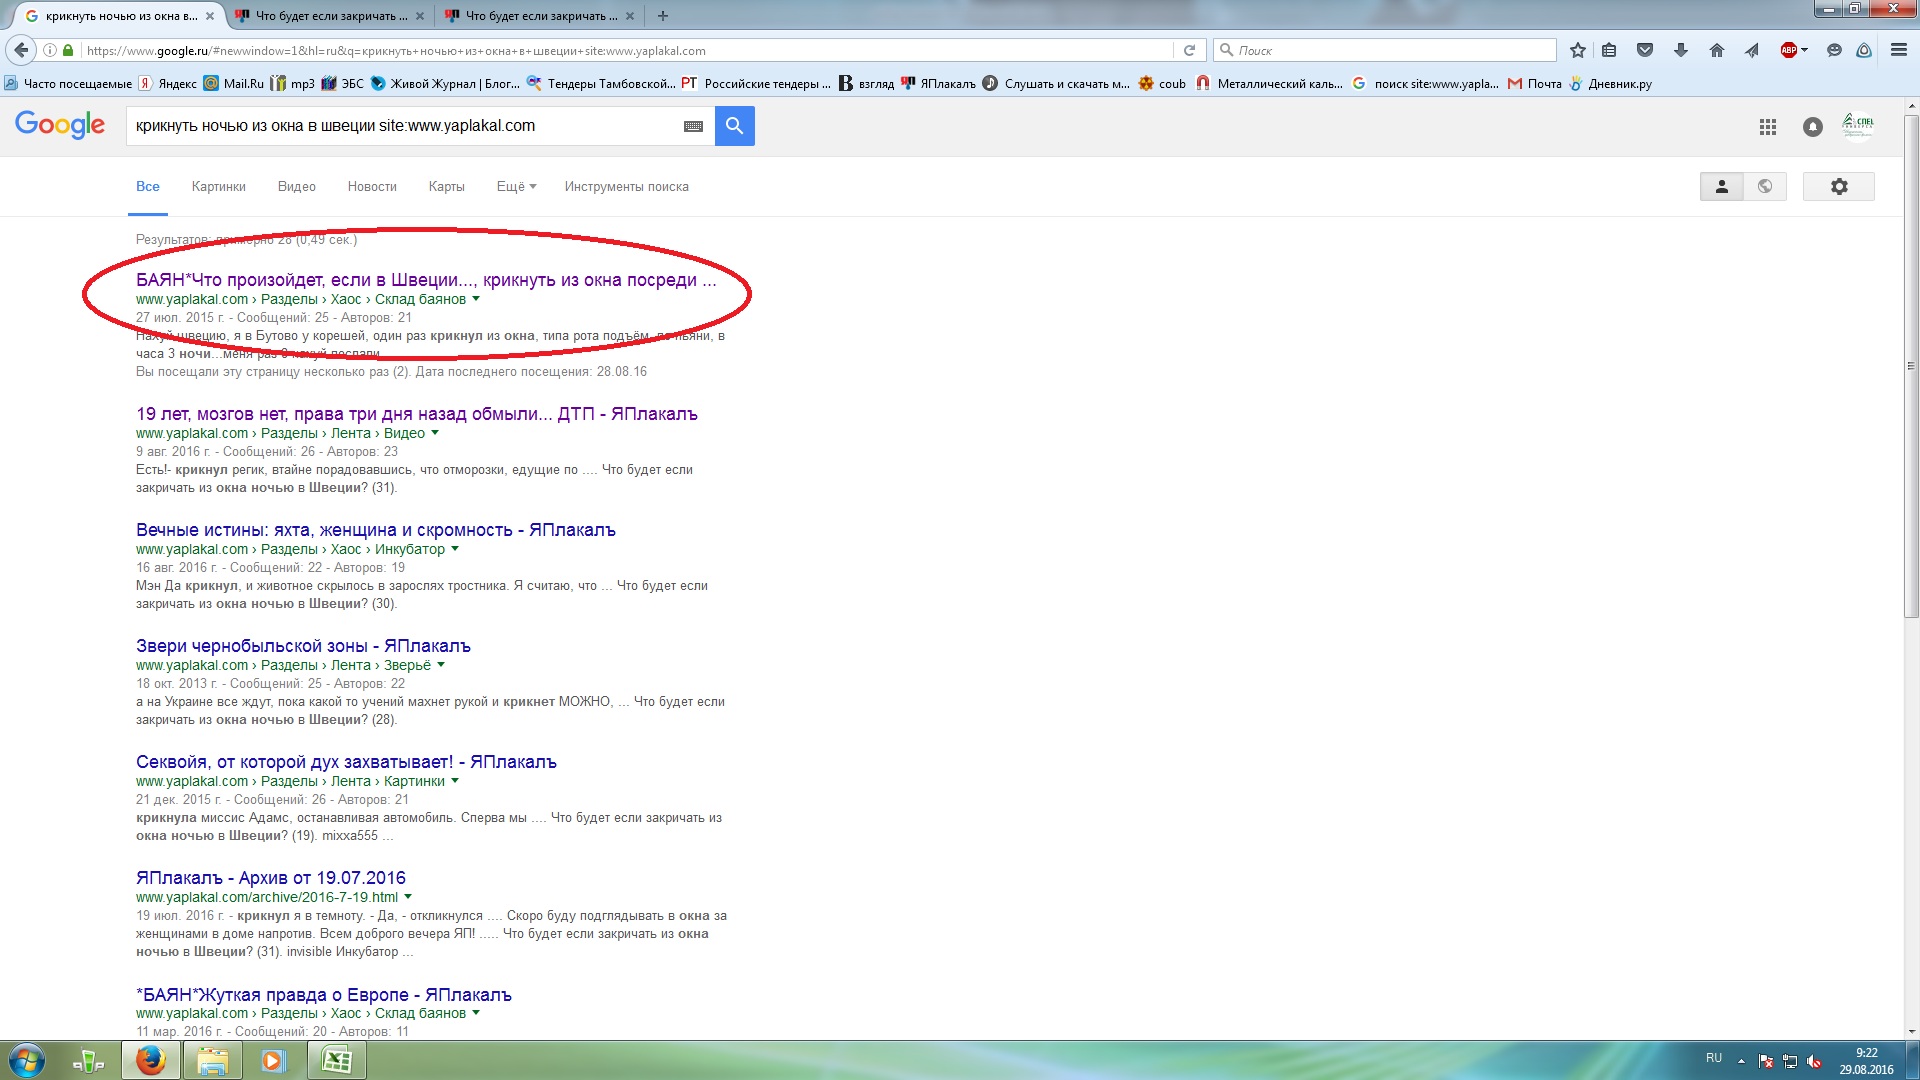Open the Firefox downloads arrow
Screen dimensions: 1920x1080
[x=1681, y=50]
